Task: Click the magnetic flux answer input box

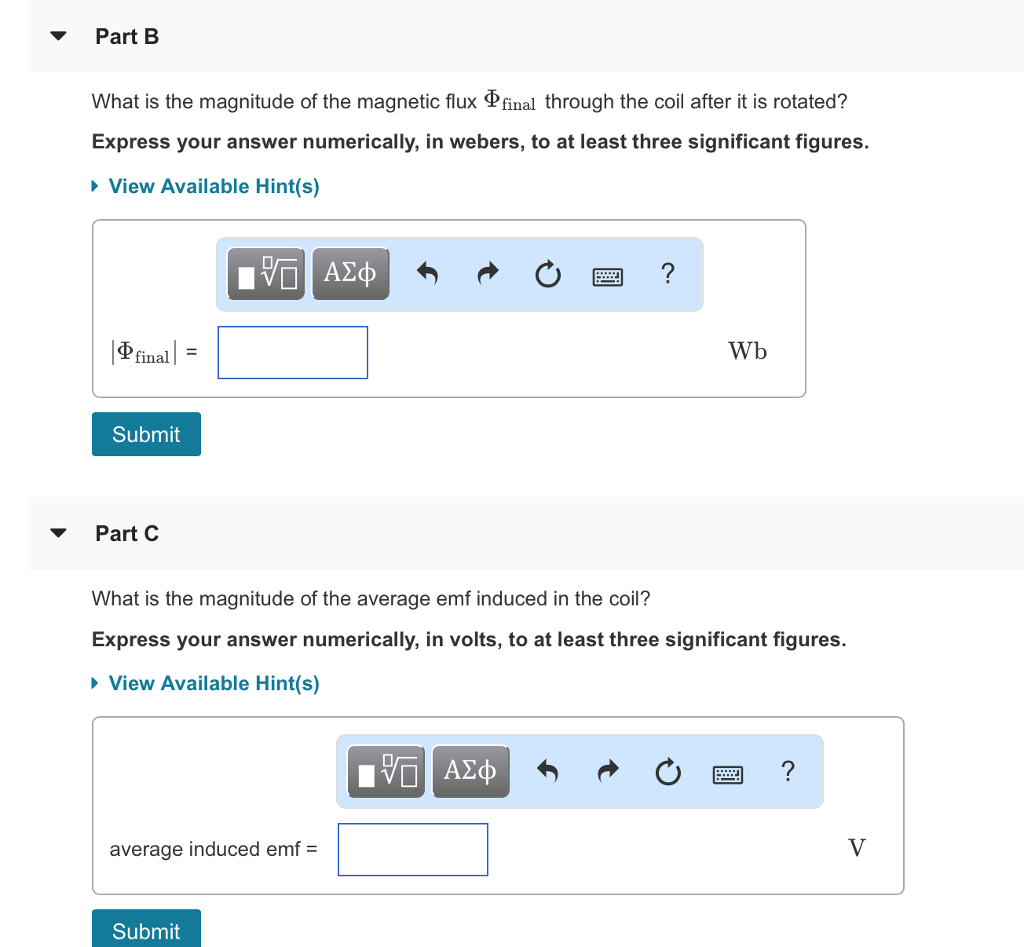Action: pos(292,352)
